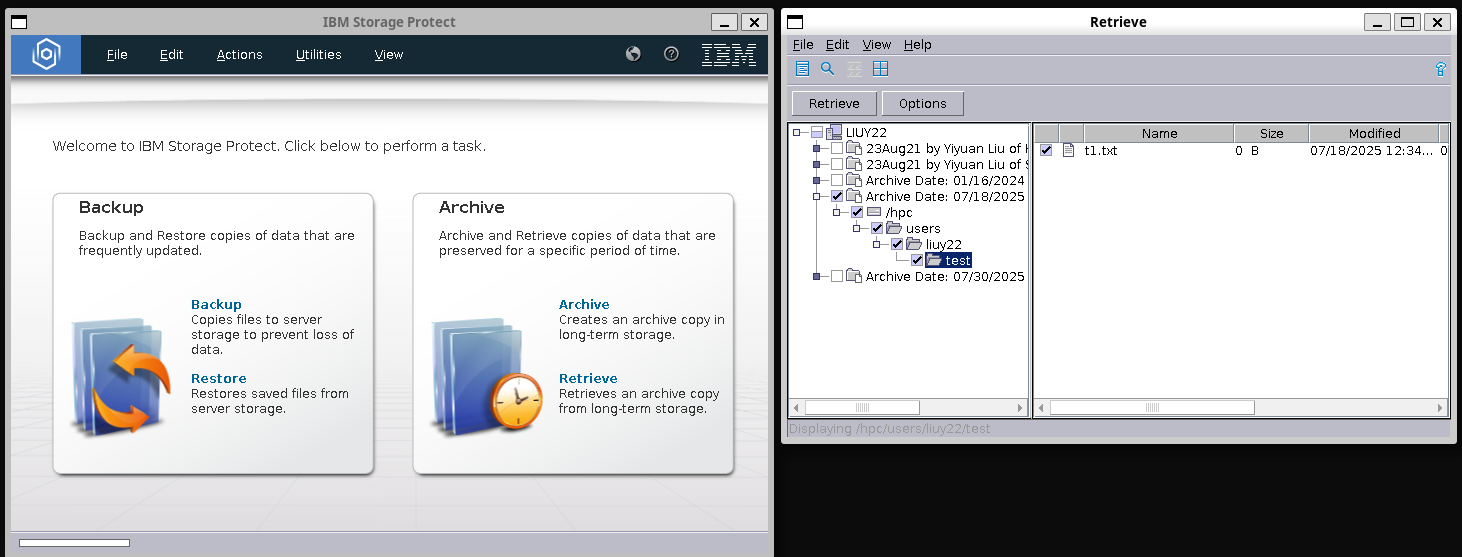Click the help icon at Retrieve toolbar's right end

[x=1440, y=69]
